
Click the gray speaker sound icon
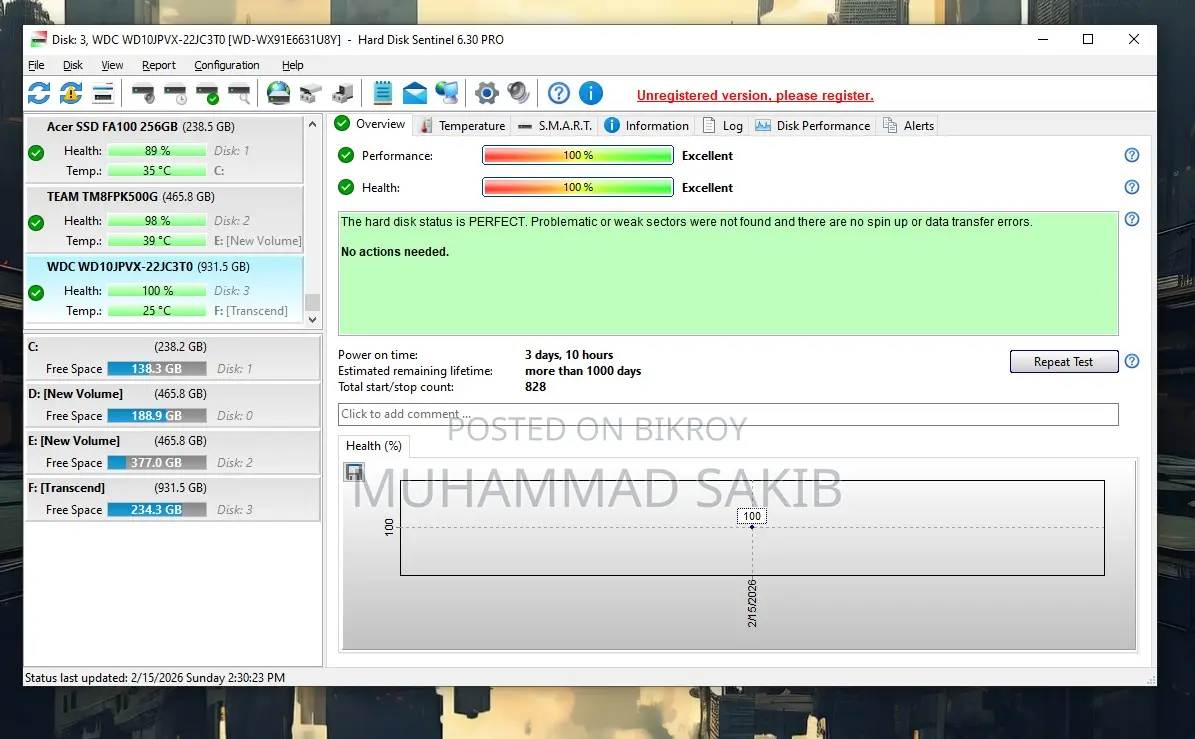518,93
